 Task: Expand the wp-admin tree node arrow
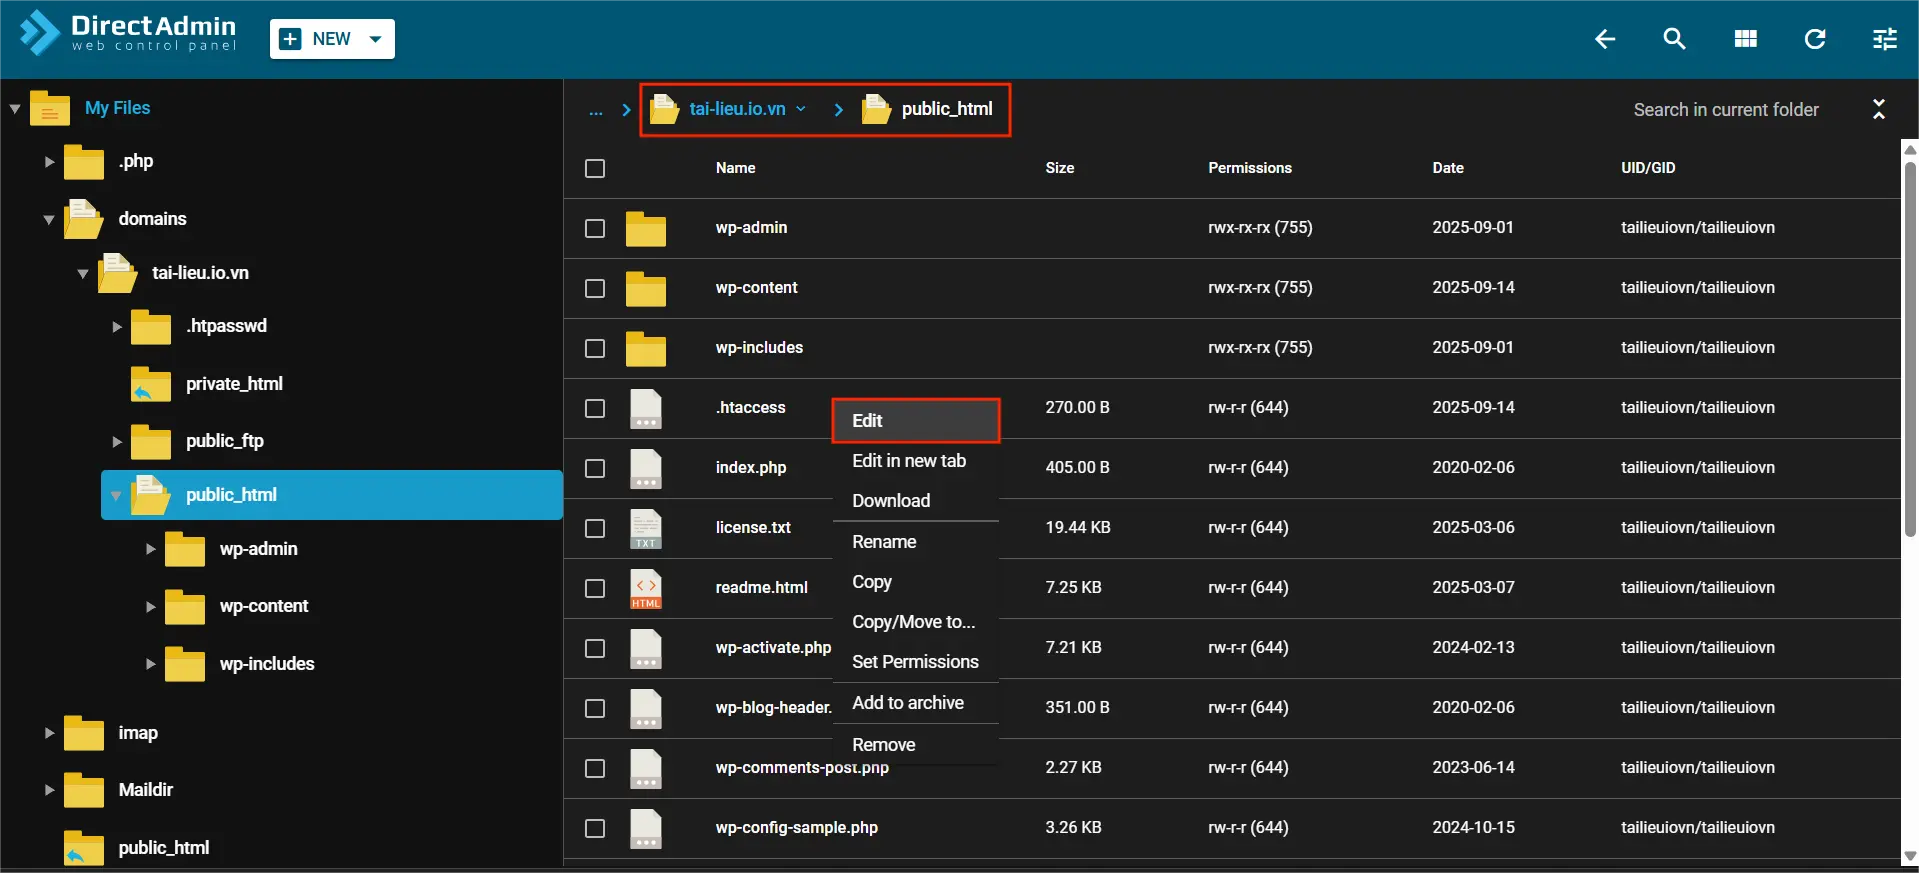[151, 549]
